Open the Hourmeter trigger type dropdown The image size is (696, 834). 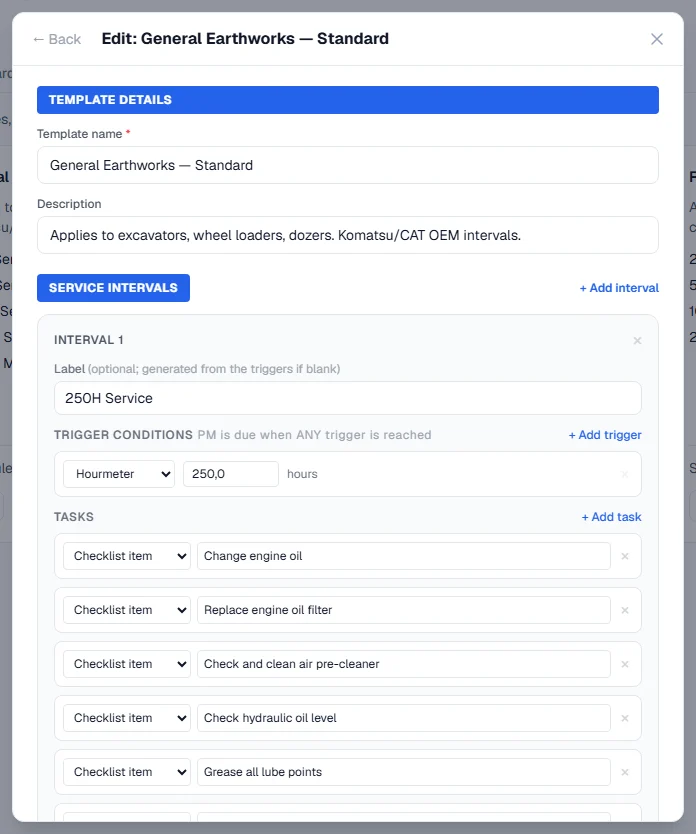[119, 474]
